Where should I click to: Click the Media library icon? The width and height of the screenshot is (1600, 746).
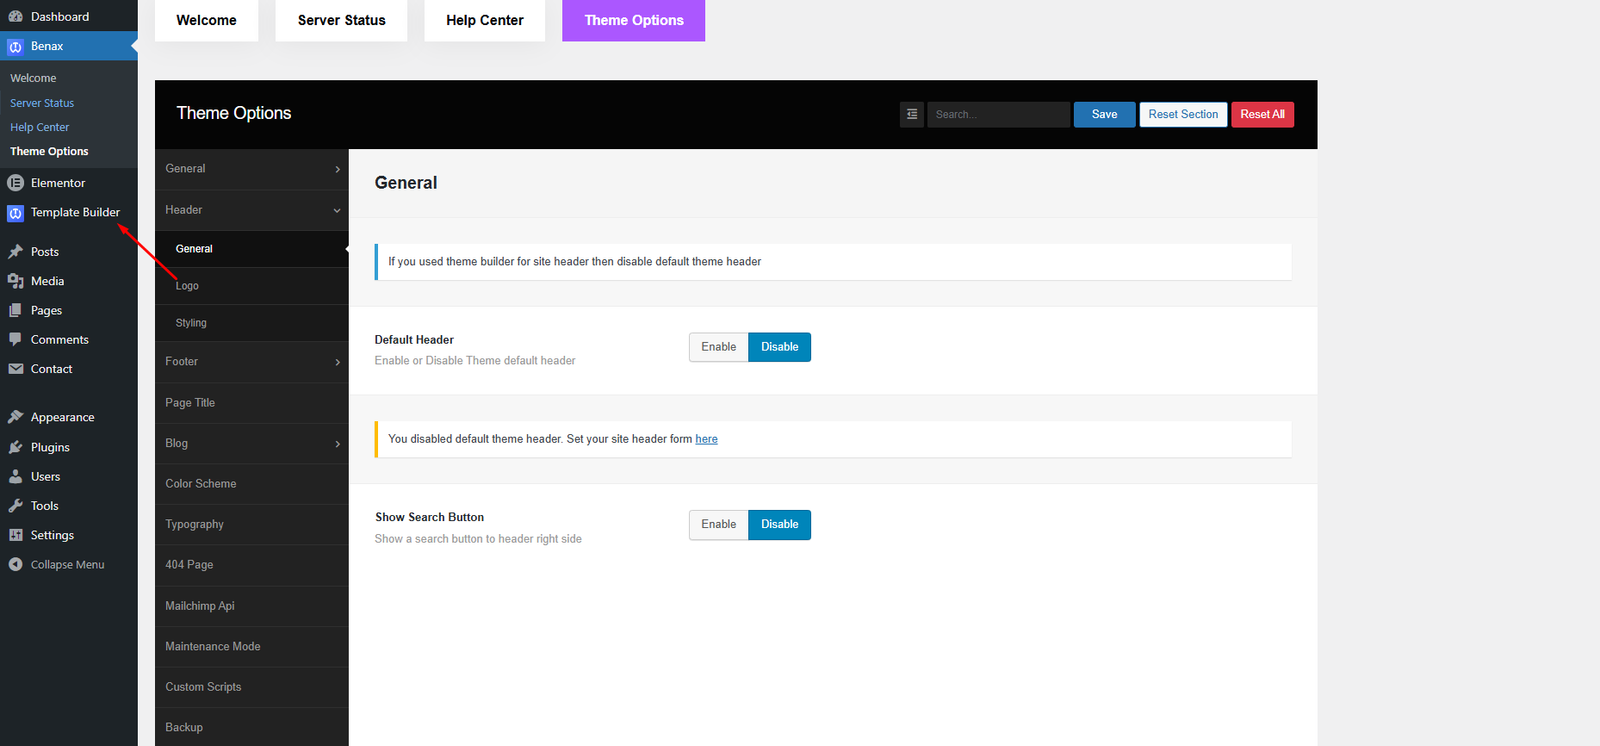tap(15, 281)
